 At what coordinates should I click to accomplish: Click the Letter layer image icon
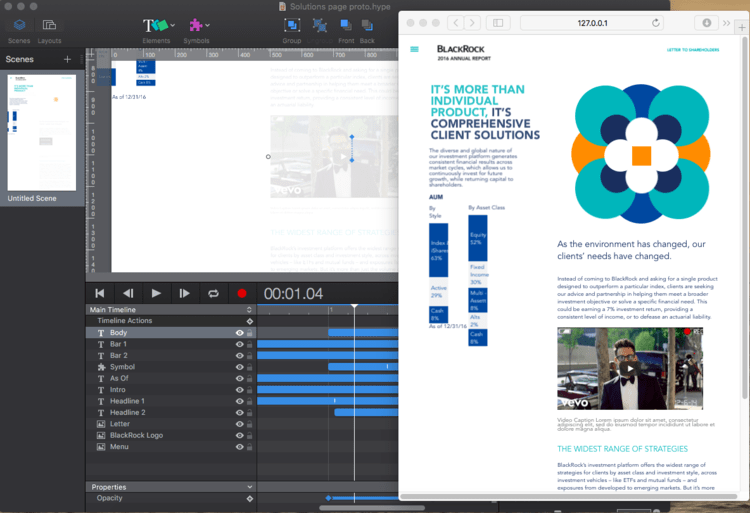pos(101,424)
